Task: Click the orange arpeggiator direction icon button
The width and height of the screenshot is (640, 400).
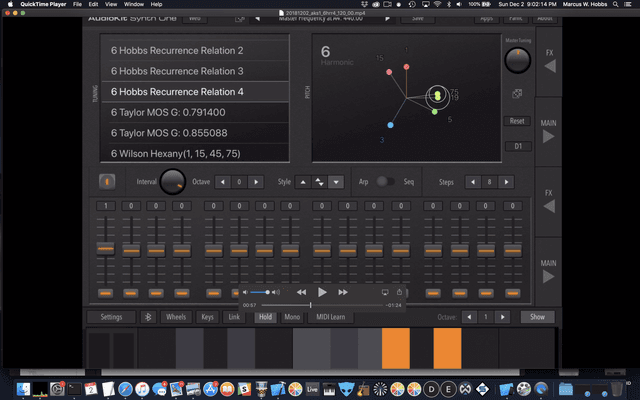Action: coord(107,182)
